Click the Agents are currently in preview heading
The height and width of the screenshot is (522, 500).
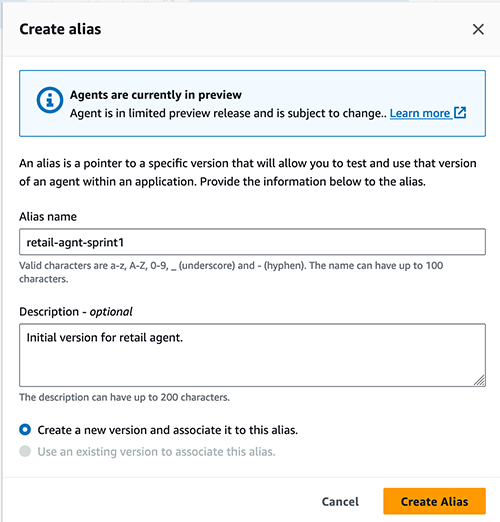[x=156, y=95]
